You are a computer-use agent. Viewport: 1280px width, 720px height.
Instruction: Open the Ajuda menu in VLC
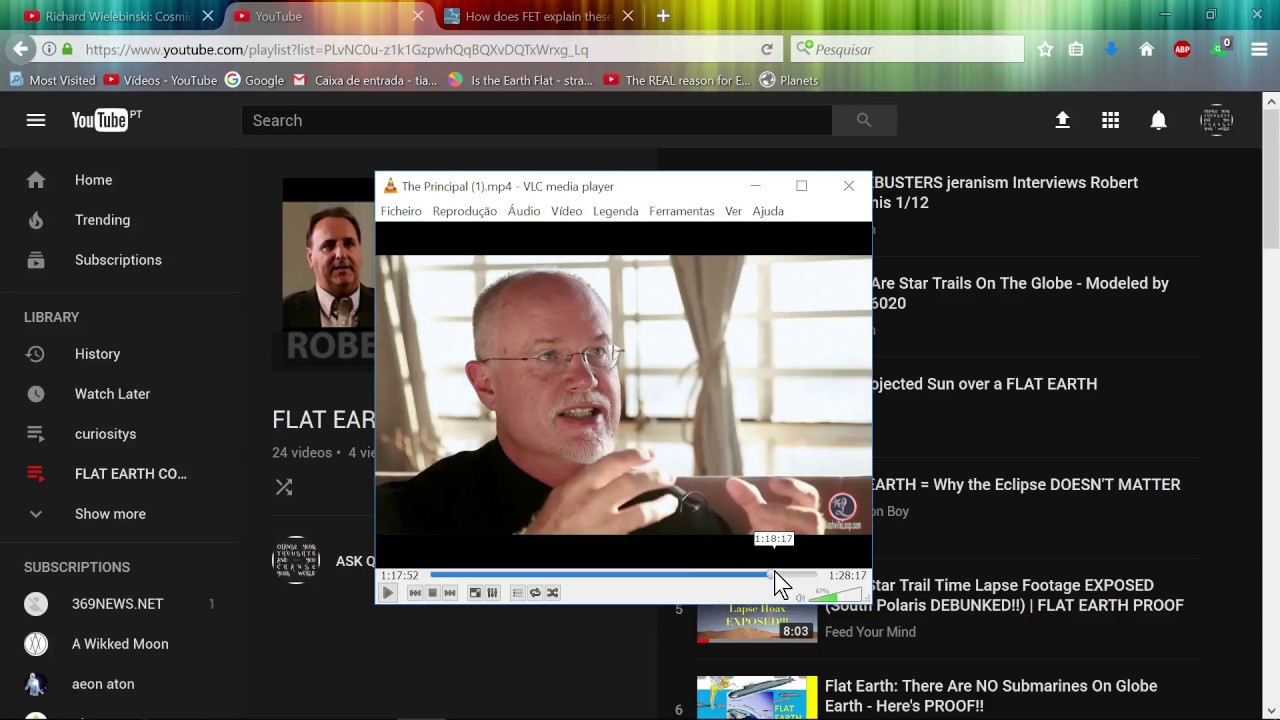click(x=768, y=211)
